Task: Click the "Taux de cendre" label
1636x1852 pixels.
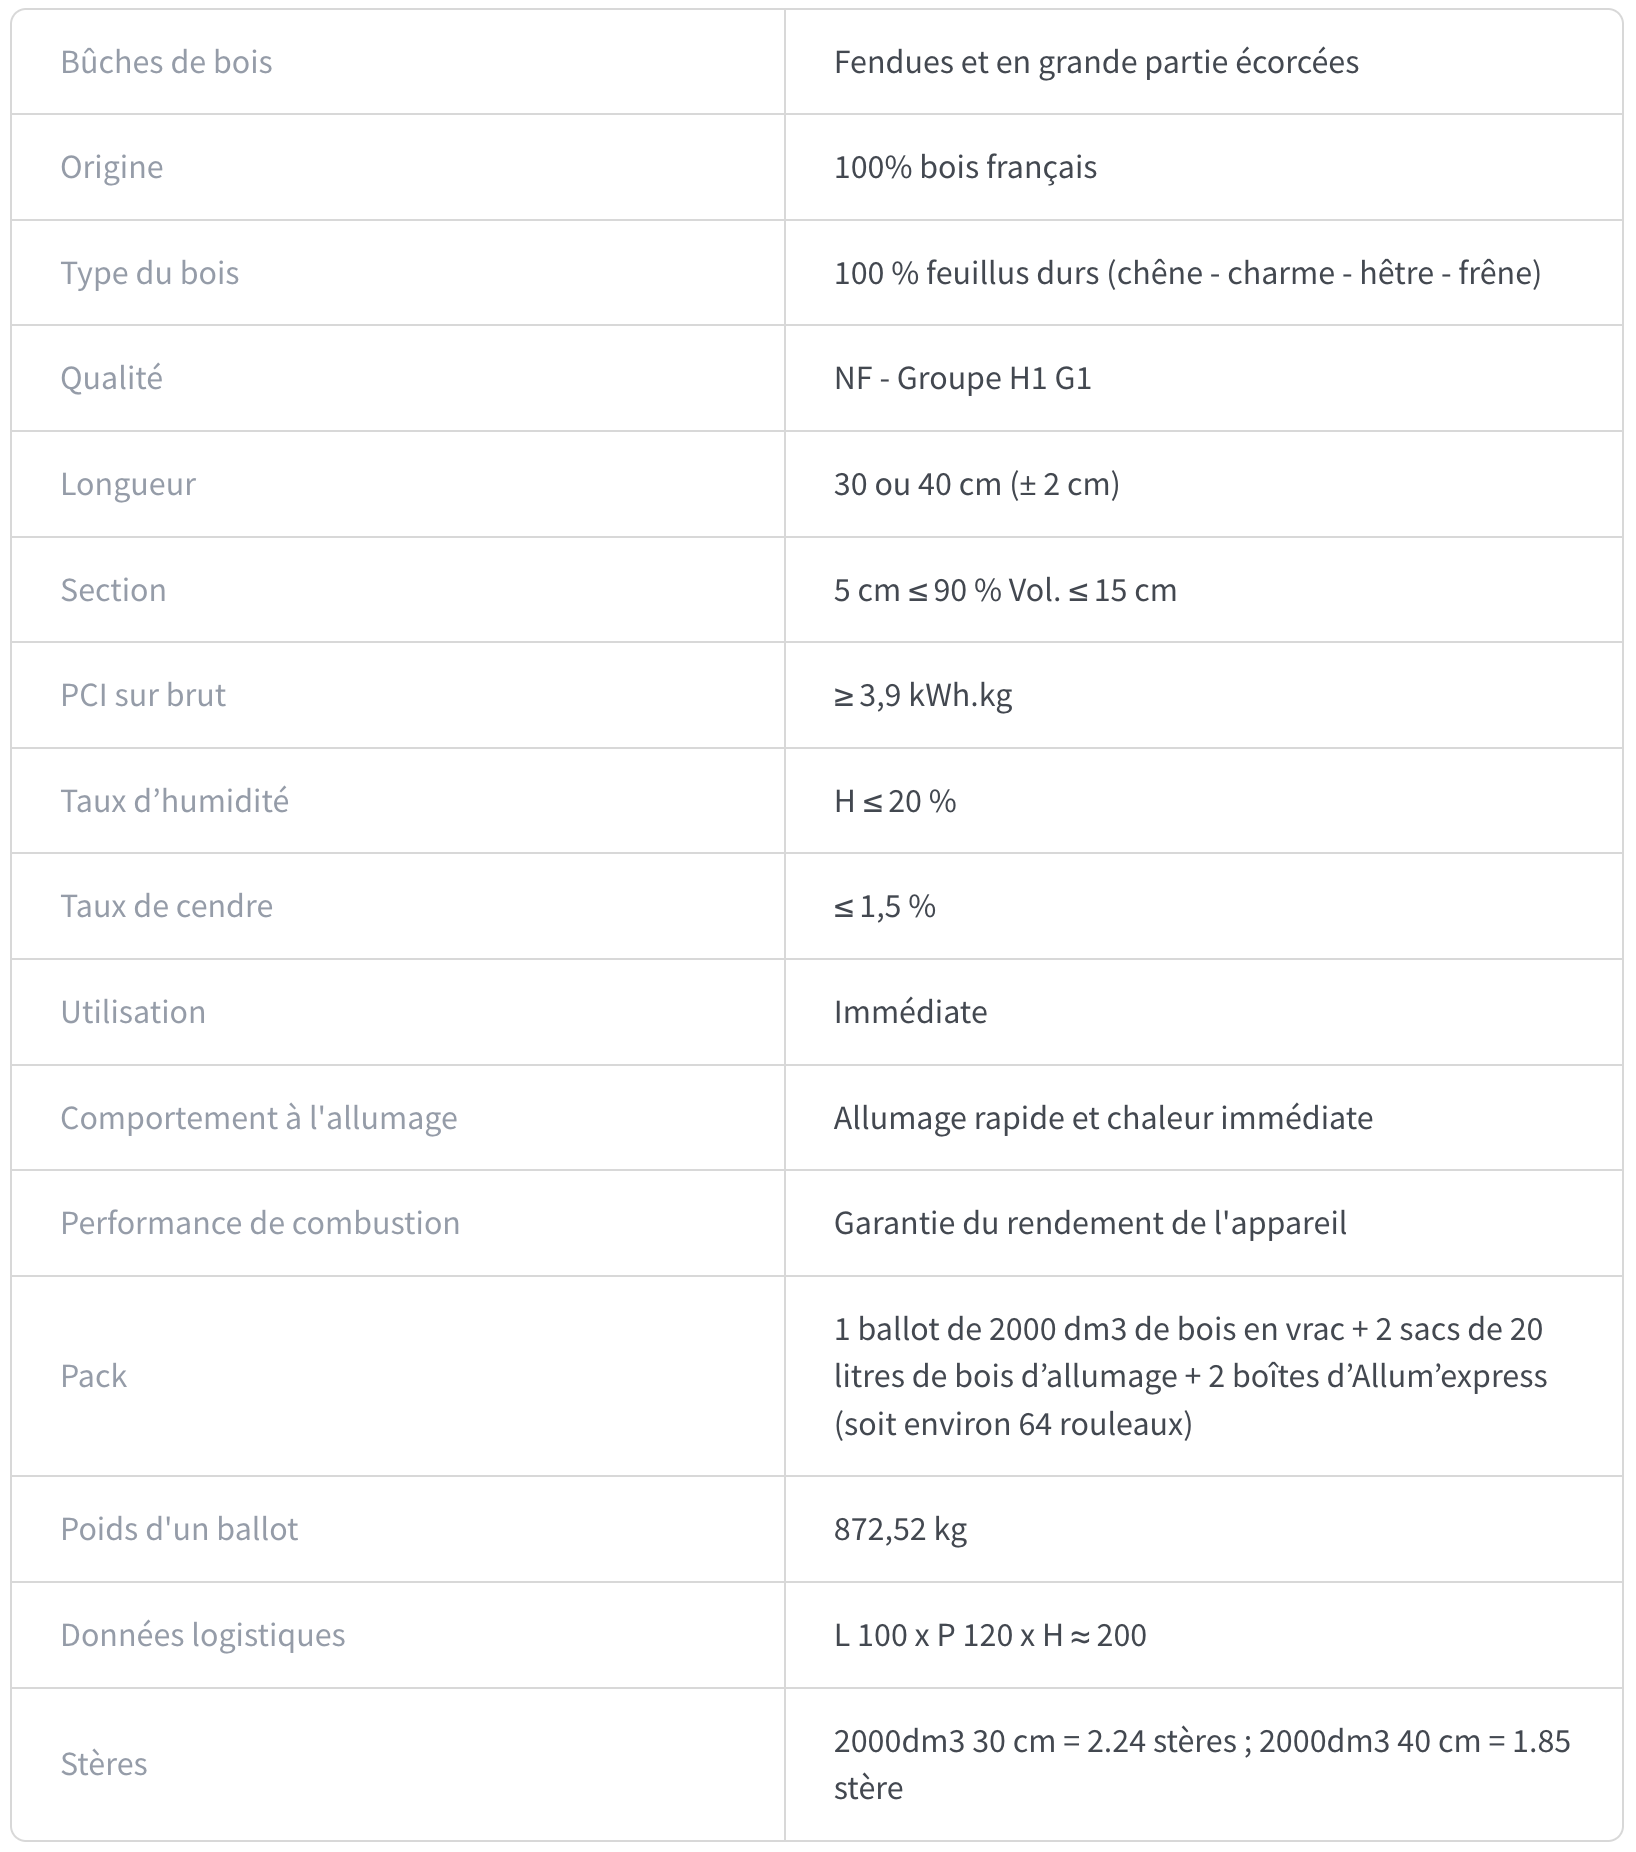Action: tap(166, 906)
